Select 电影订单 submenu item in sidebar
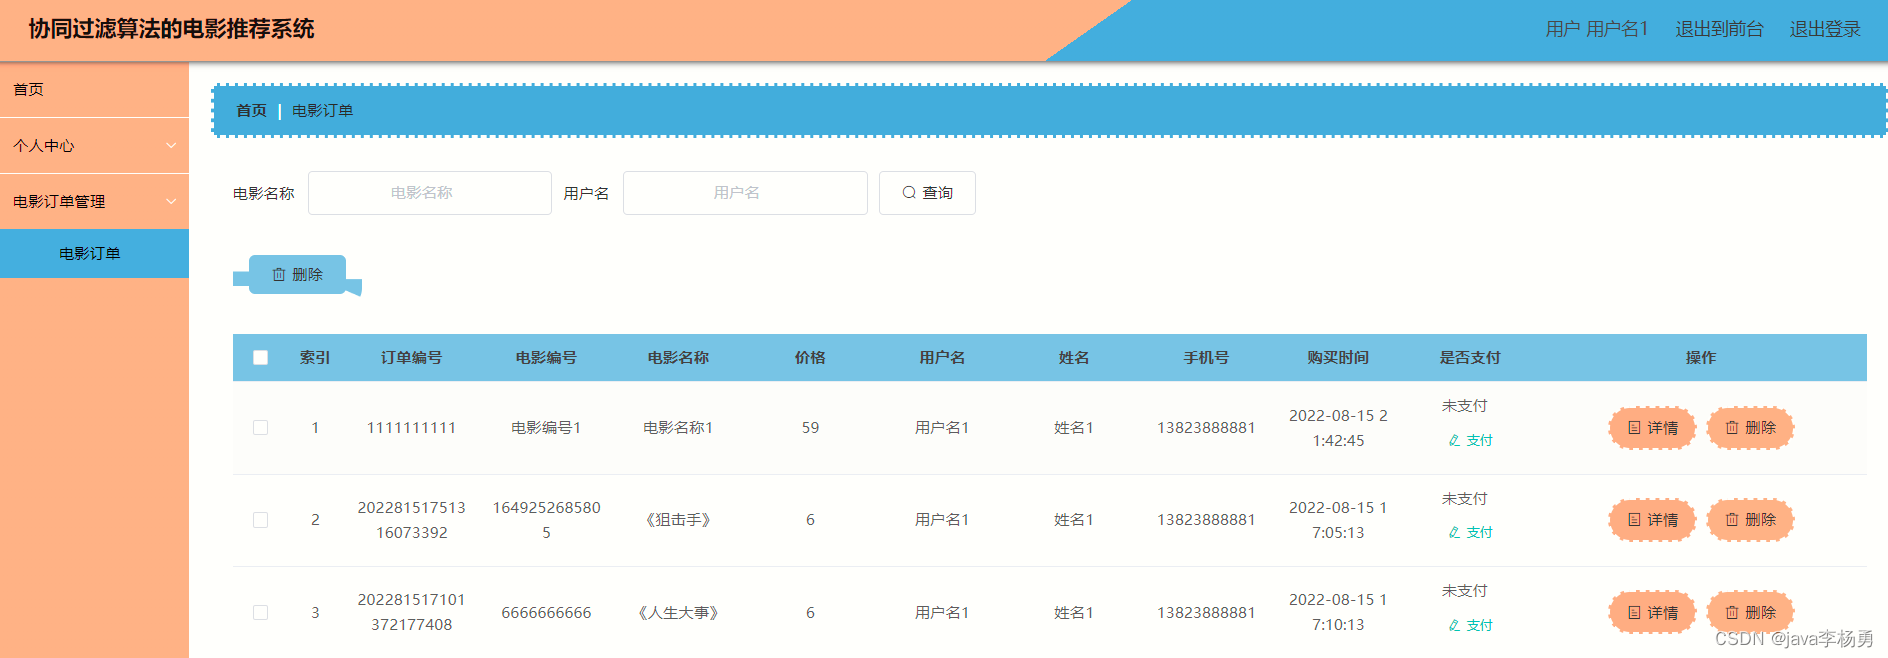Image resolution: width=1888 pixels, height=658 pixels. click(94, 254)
